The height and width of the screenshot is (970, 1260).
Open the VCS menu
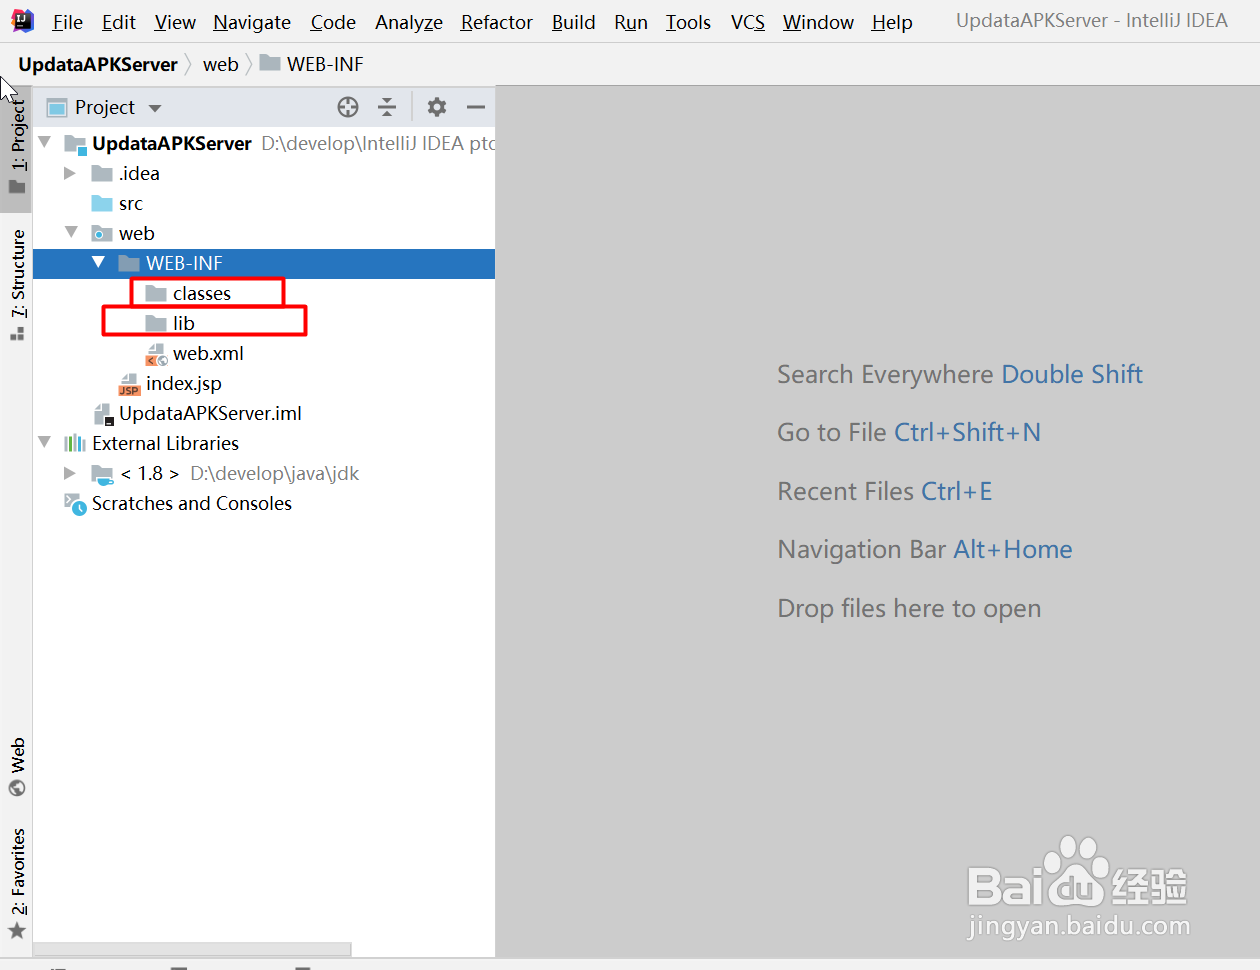(748, 22)
